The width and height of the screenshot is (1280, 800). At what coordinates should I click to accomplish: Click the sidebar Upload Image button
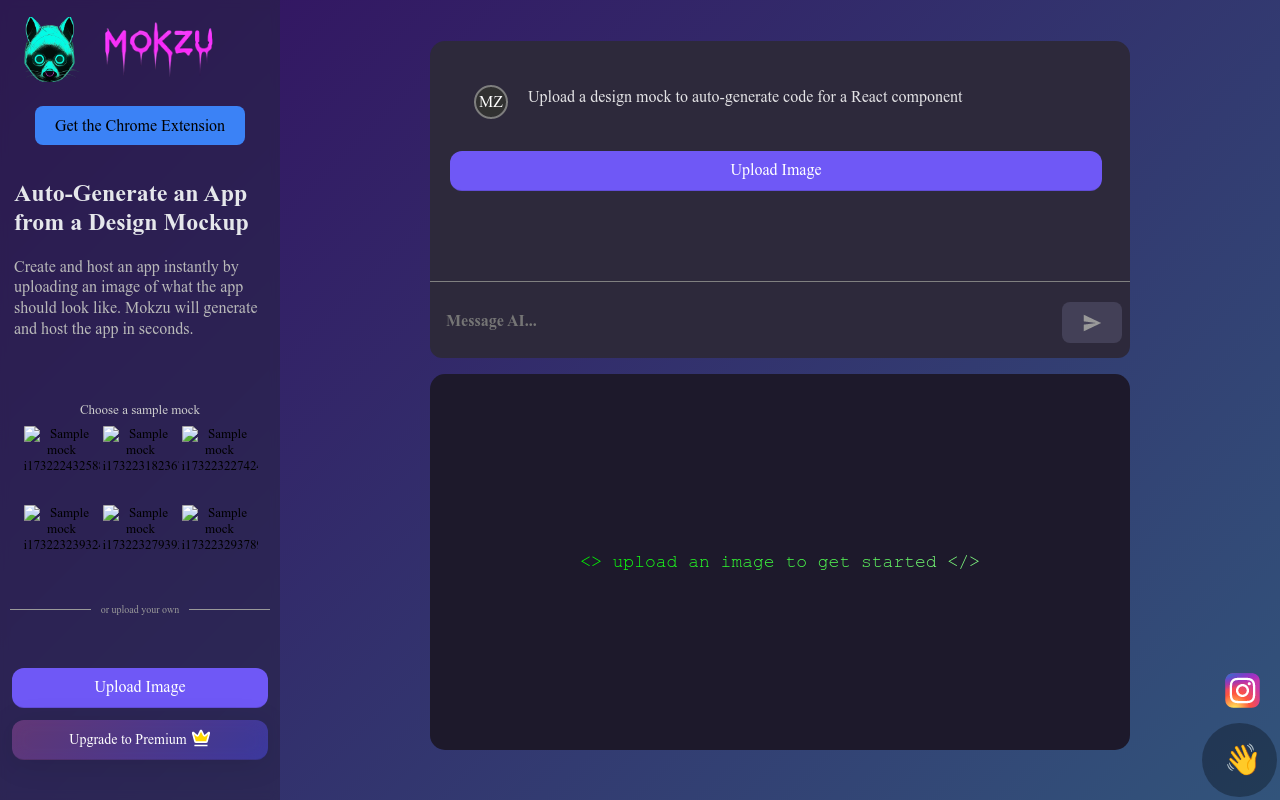140,687
